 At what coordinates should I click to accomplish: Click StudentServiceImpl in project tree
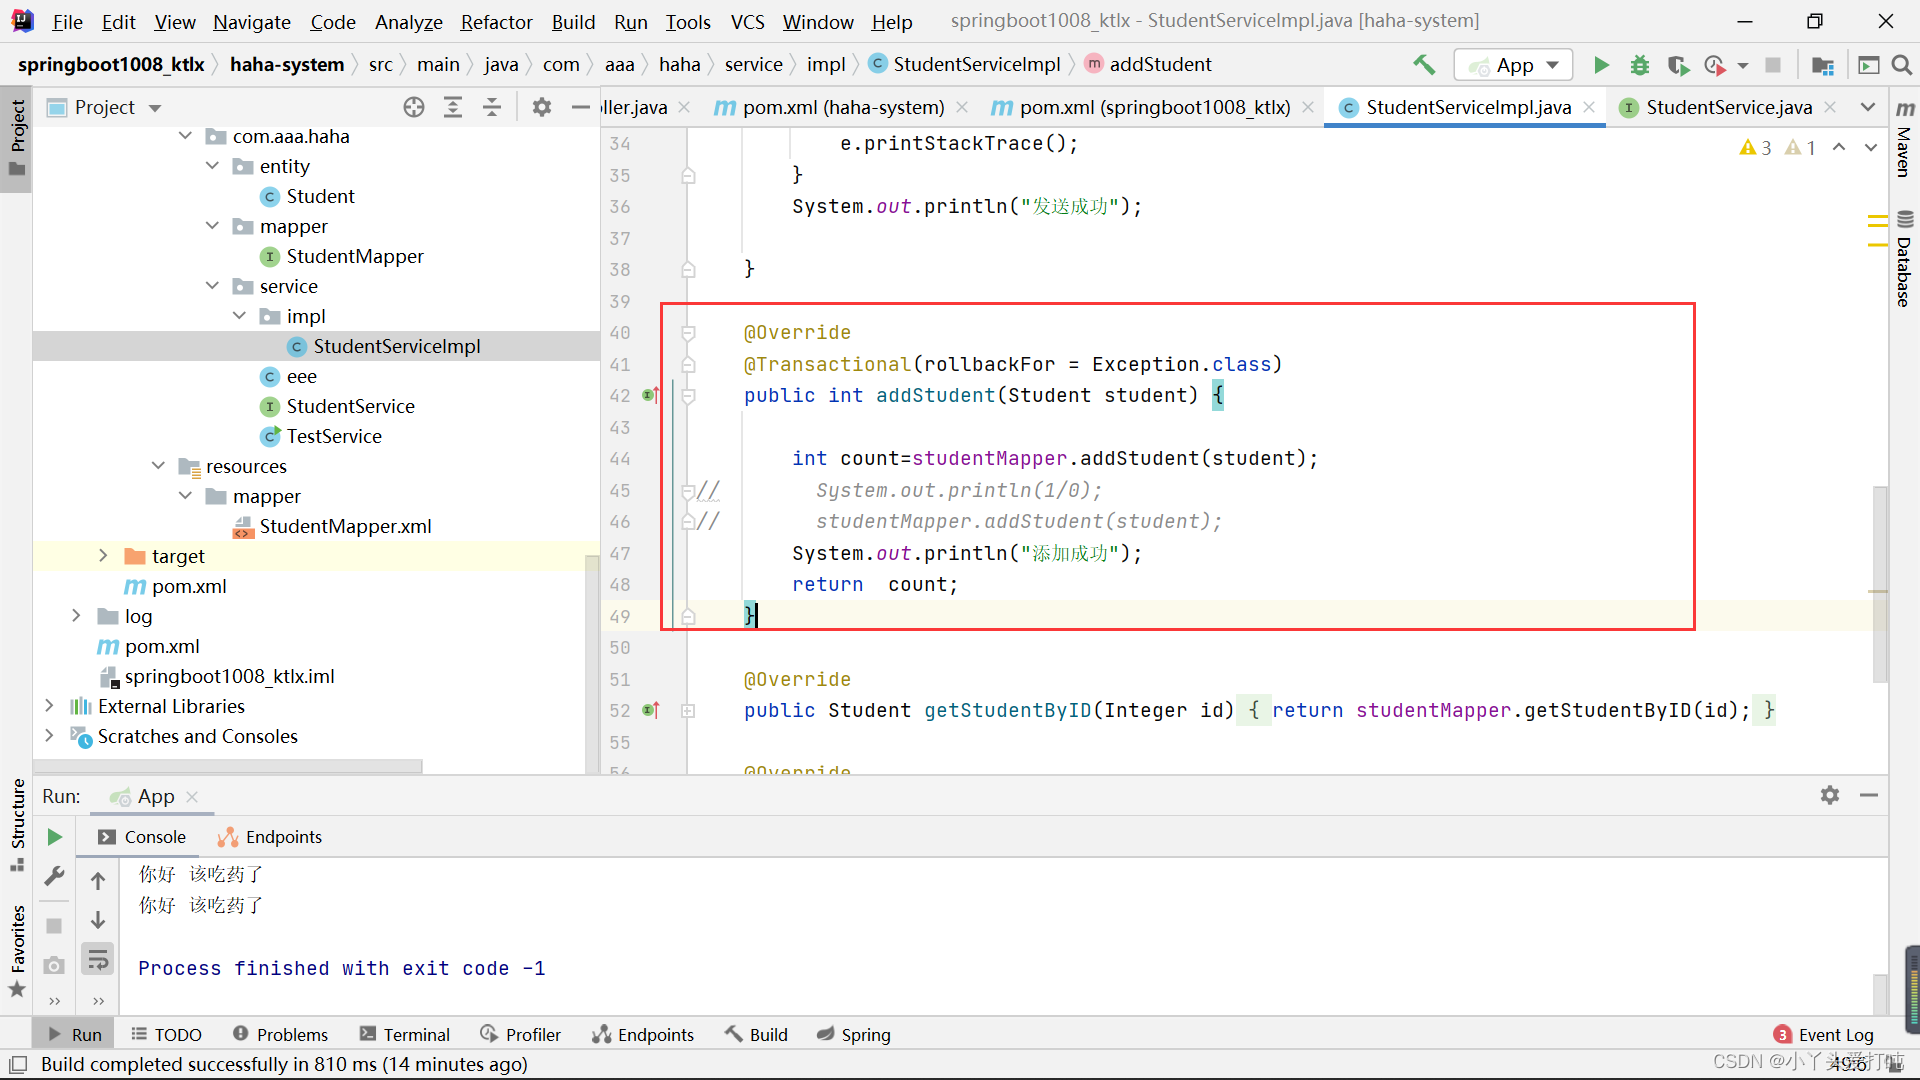[x=396, y=345]
